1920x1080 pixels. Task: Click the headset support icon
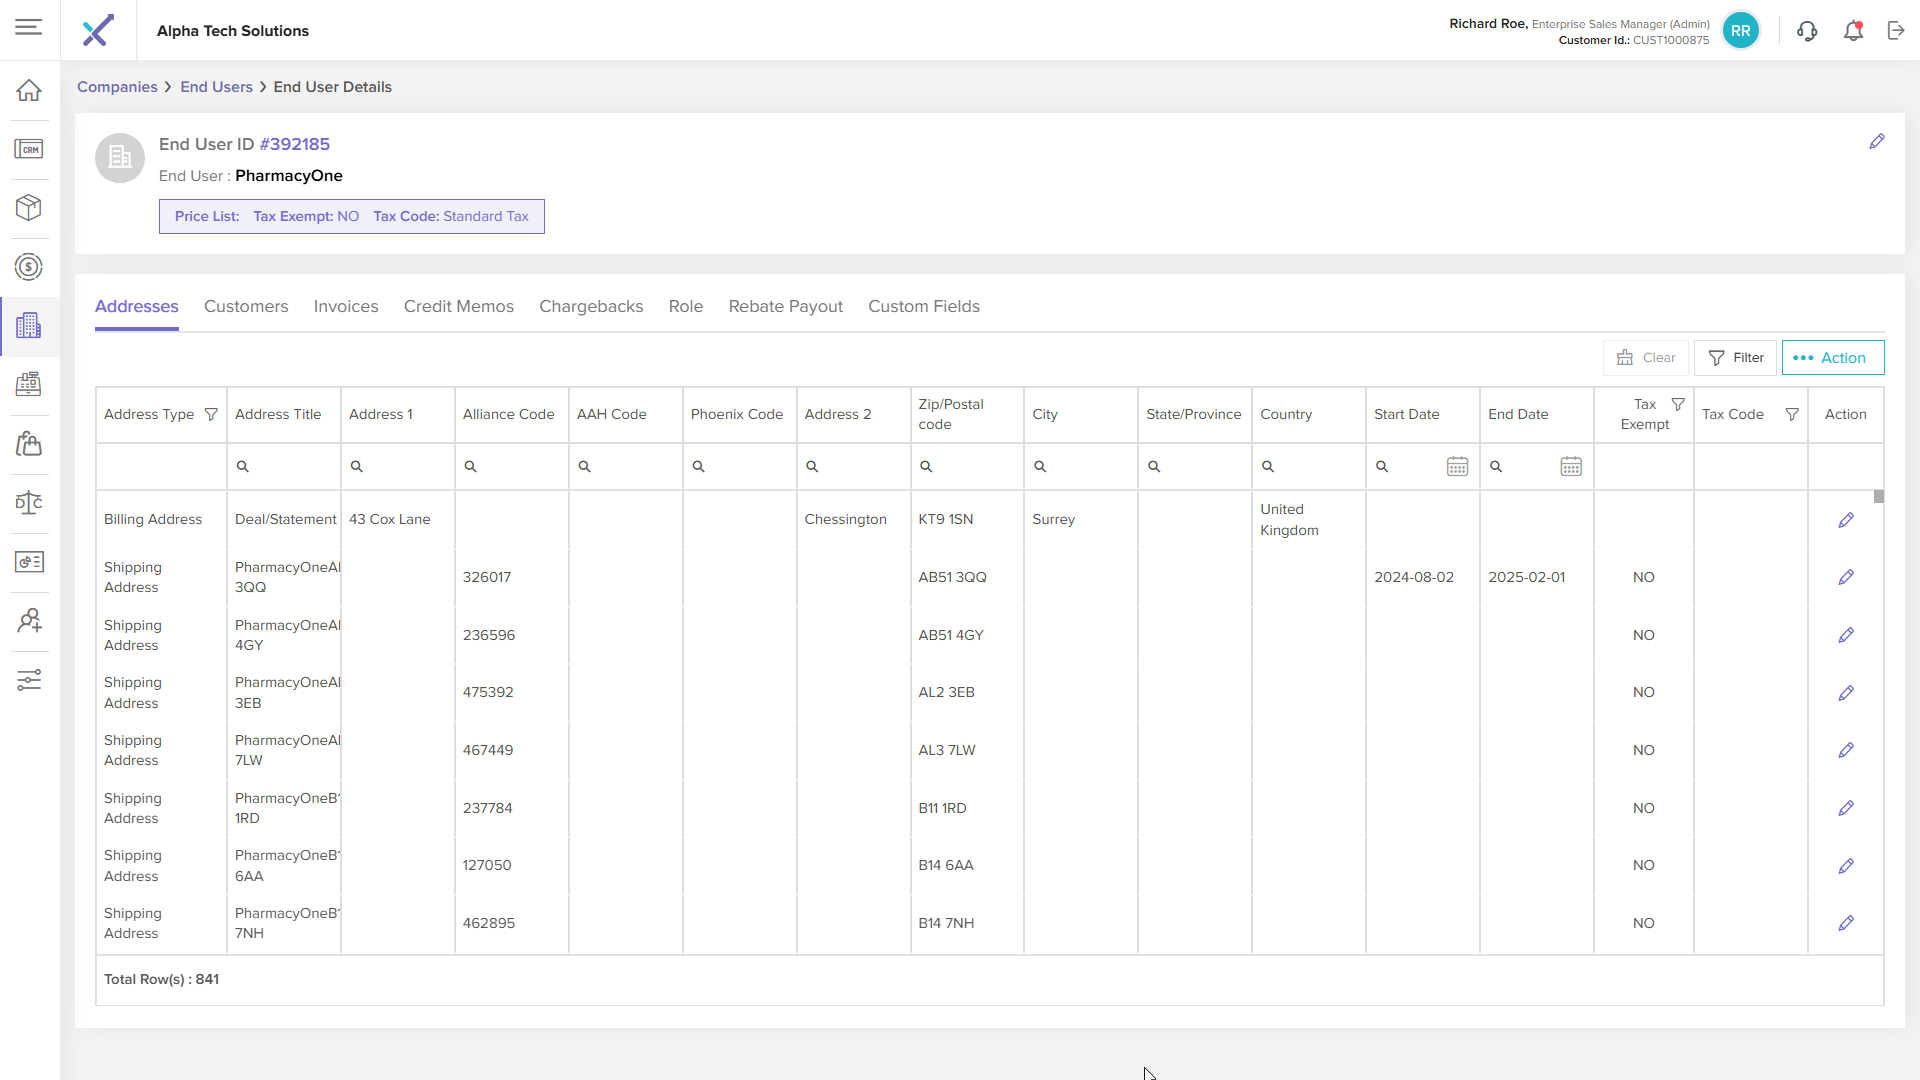click(x=1806, y=31)
